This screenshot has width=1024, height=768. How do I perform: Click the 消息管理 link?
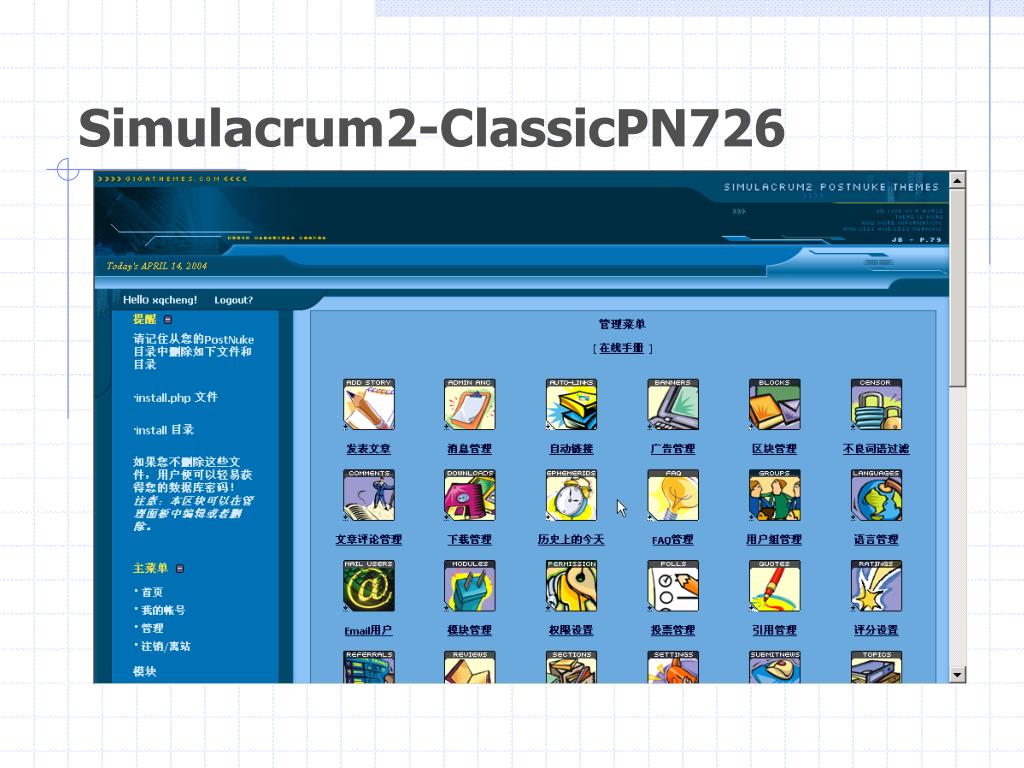[470, 449]
